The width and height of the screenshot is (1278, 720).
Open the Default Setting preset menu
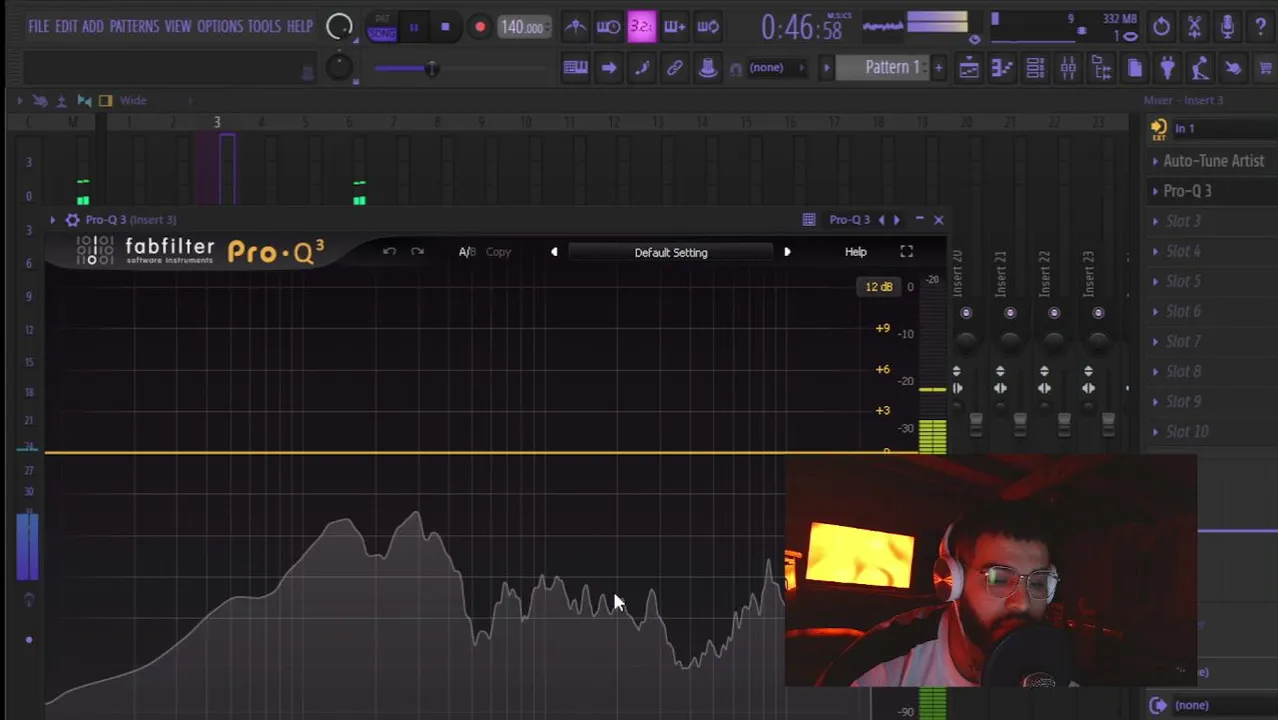pyautogui.click(x=671, y=252)
